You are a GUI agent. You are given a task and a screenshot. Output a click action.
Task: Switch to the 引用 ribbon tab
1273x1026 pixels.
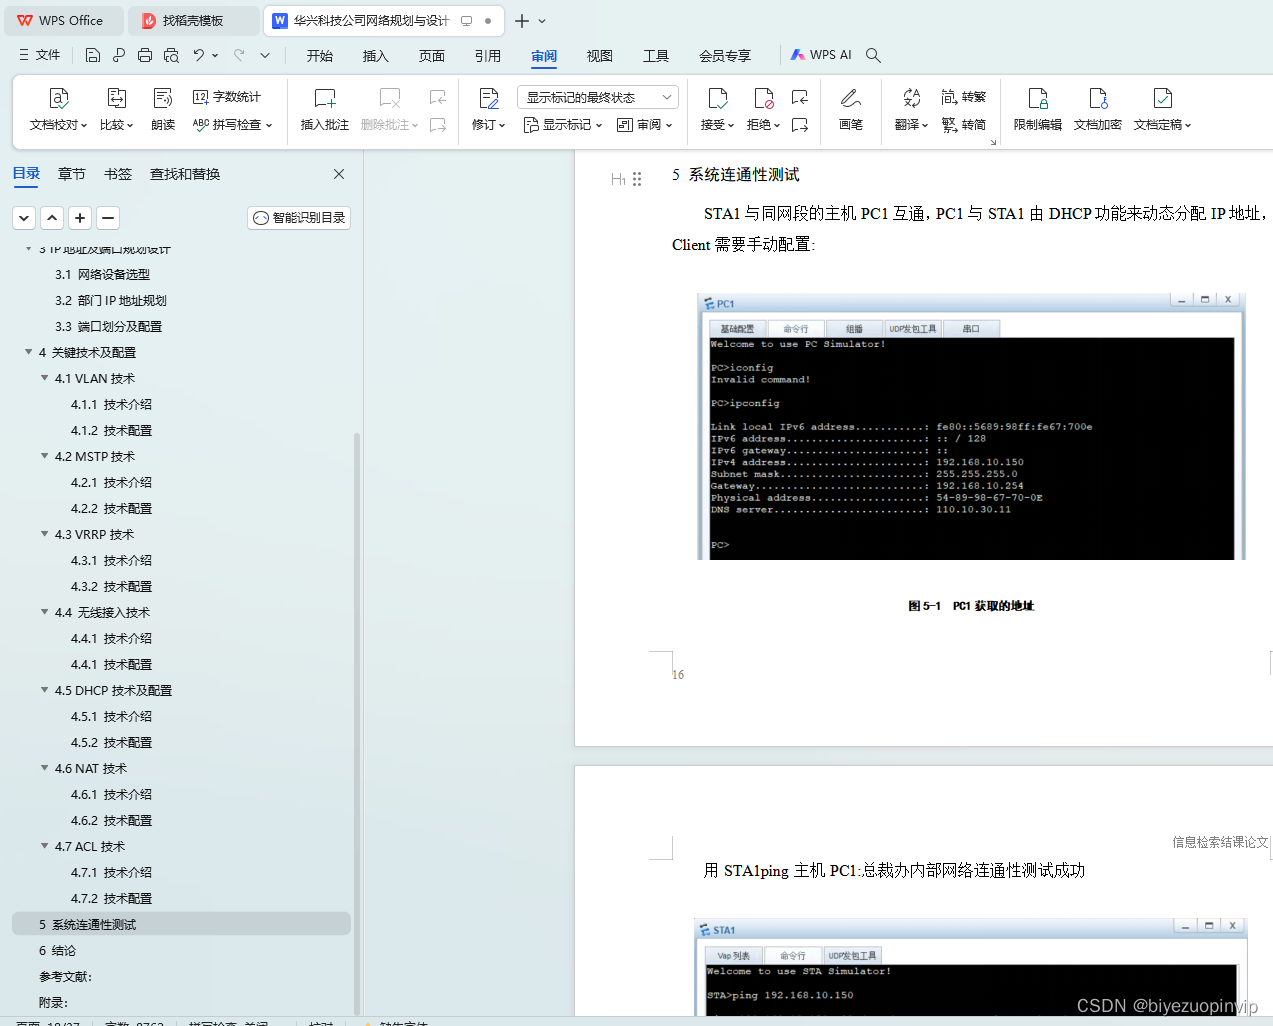point(488,56)
